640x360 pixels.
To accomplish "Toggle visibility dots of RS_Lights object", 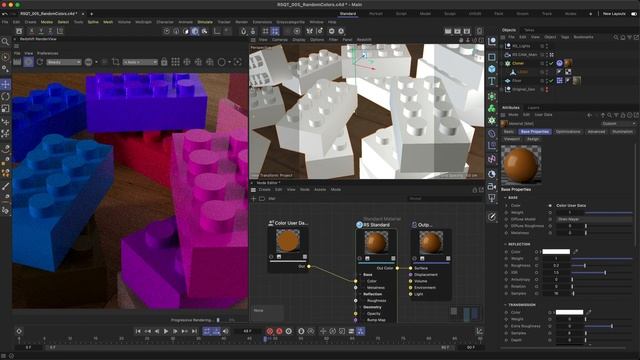I will click(547, 46).
